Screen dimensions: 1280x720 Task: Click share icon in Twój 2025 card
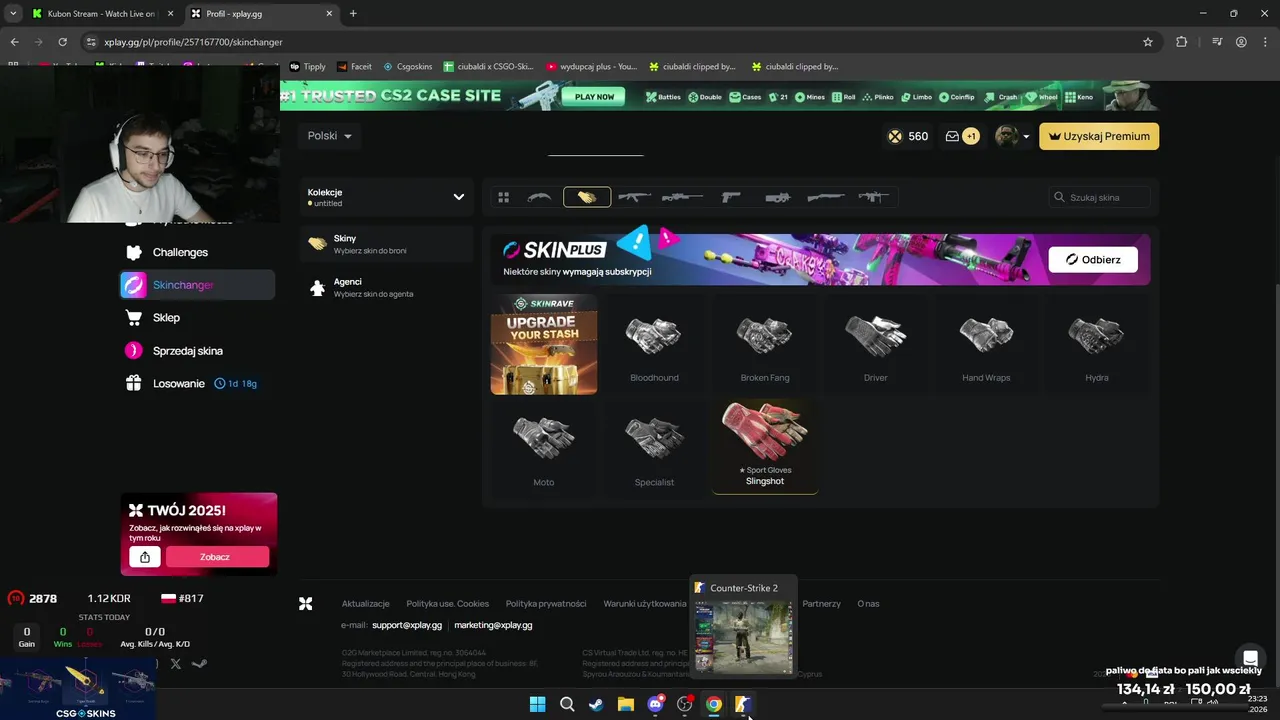point(145,557)
